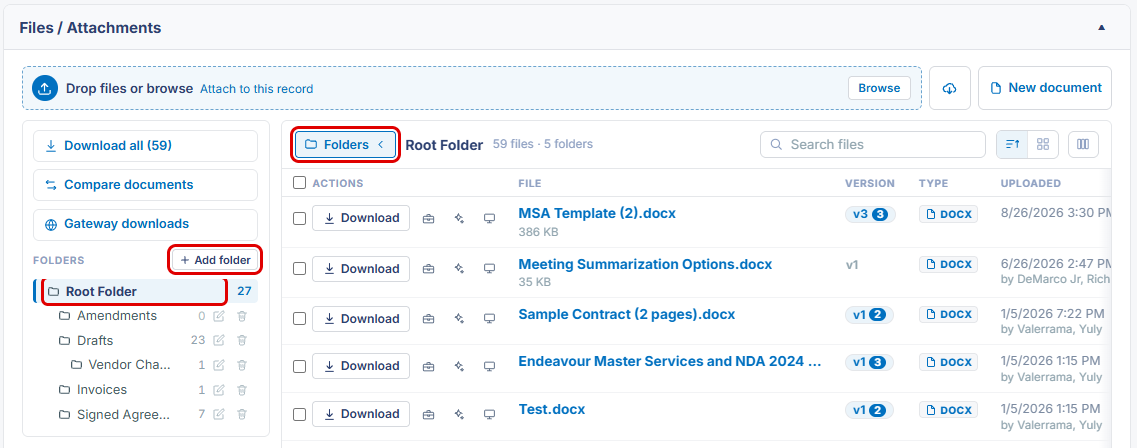Screen dimensions: 1137x448
Task: Click sparkle AI icon for Endeavour Master Services row
Action: [x=459, y=366]
